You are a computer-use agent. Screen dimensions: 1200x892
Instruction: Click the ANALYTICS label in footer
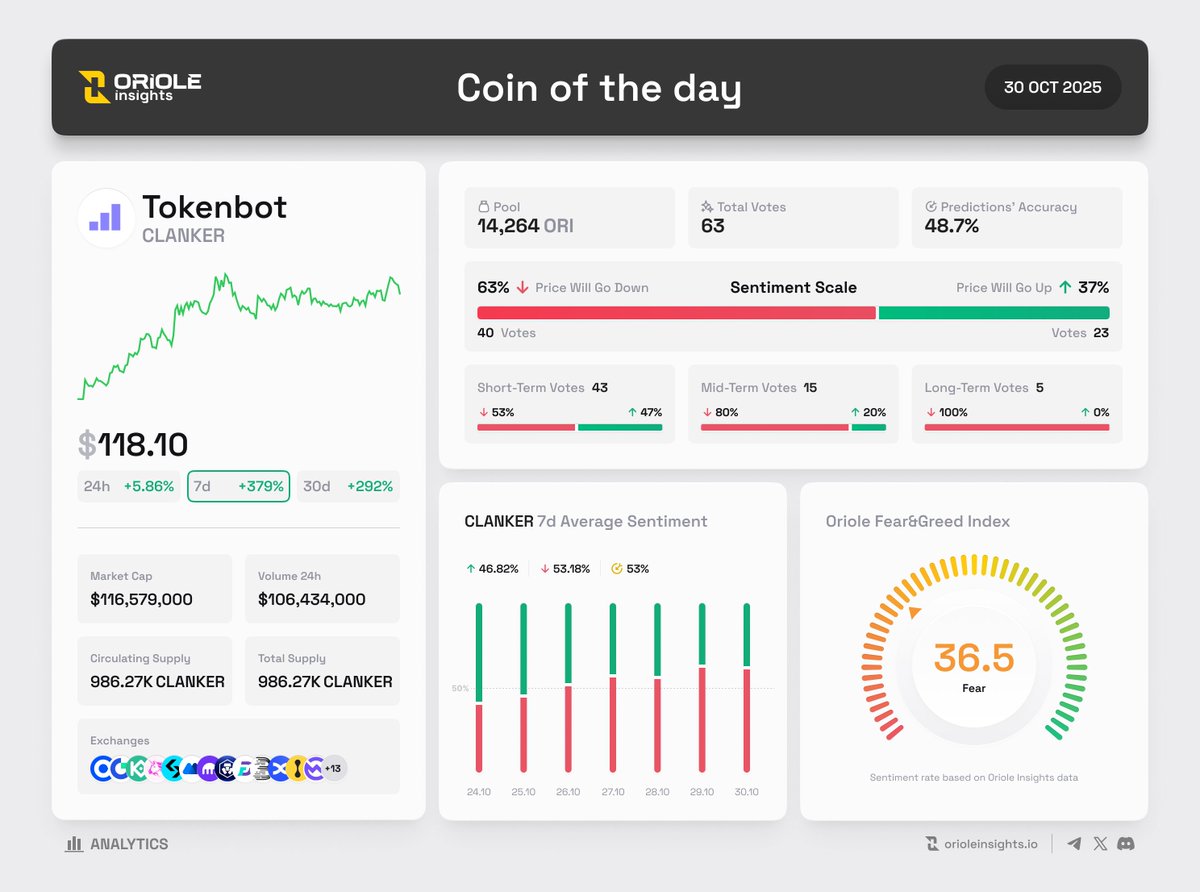[x=129, y=844]
